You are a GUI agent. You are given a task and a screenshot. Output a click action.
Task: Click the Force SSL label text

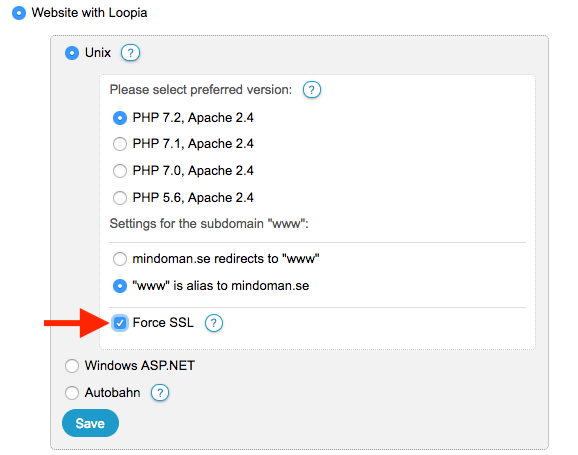[163, 323]
